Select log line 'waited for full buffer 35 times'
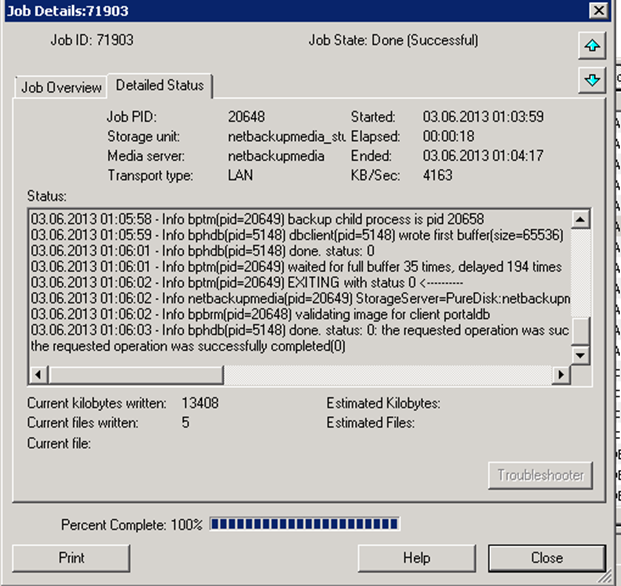The height and width of the screenshot is (586, 621). click(296, 267)
